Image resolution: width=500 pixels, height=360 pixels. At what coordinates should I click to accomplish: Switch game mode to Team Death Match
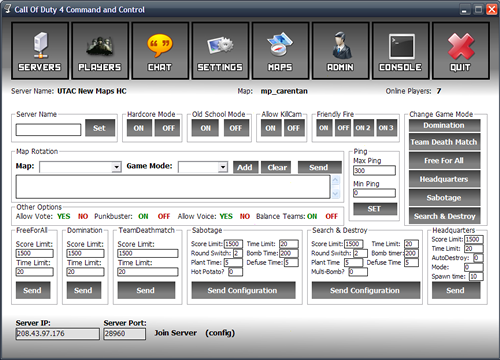click(444, 142)
